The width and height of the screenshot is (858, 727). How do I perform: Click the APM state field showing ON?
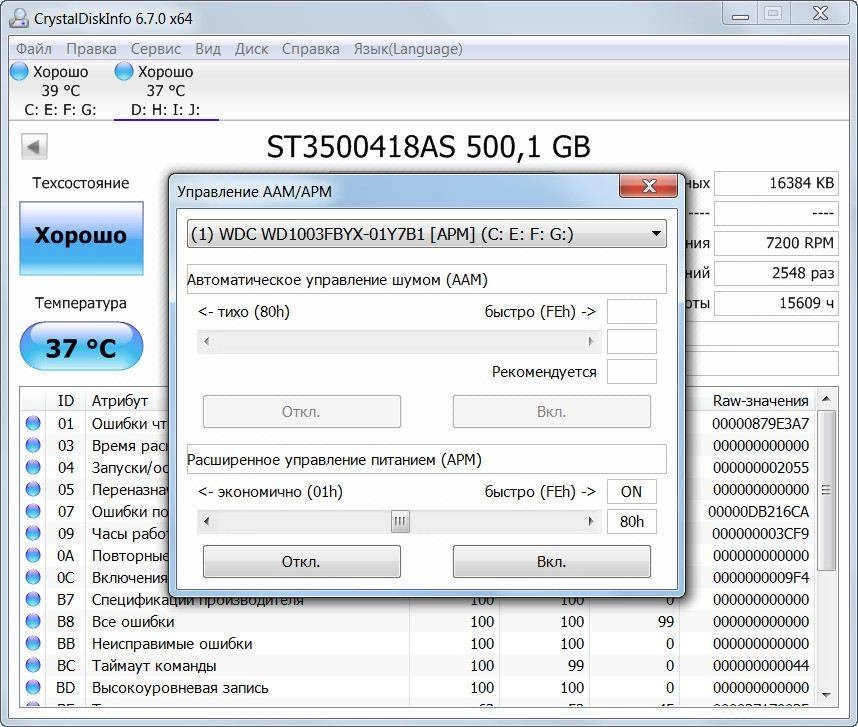tap(632, 491)
